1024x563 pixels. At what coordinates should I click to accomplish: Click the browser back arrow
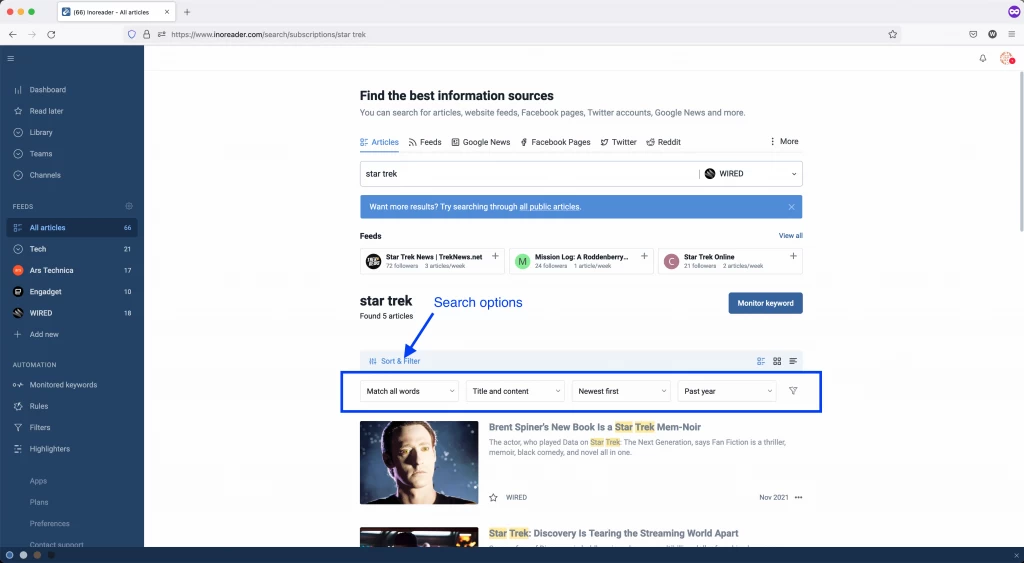[12, 35]
